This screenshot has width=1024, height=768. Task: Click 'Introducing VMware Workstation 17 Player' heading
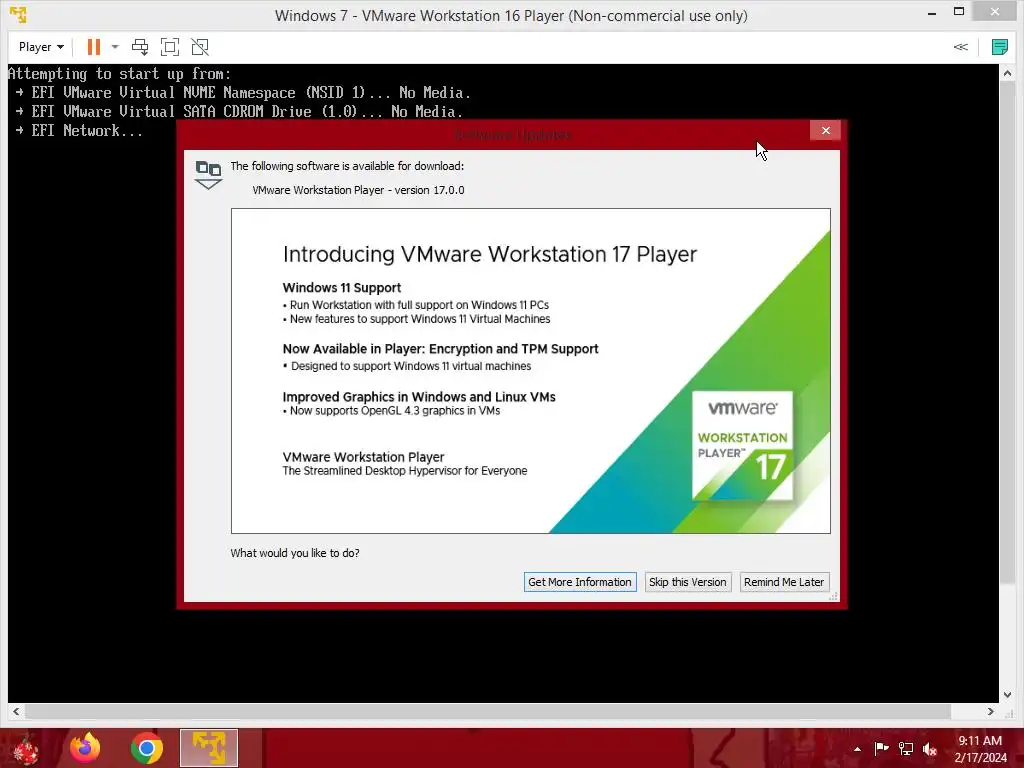tap(490, 254)
